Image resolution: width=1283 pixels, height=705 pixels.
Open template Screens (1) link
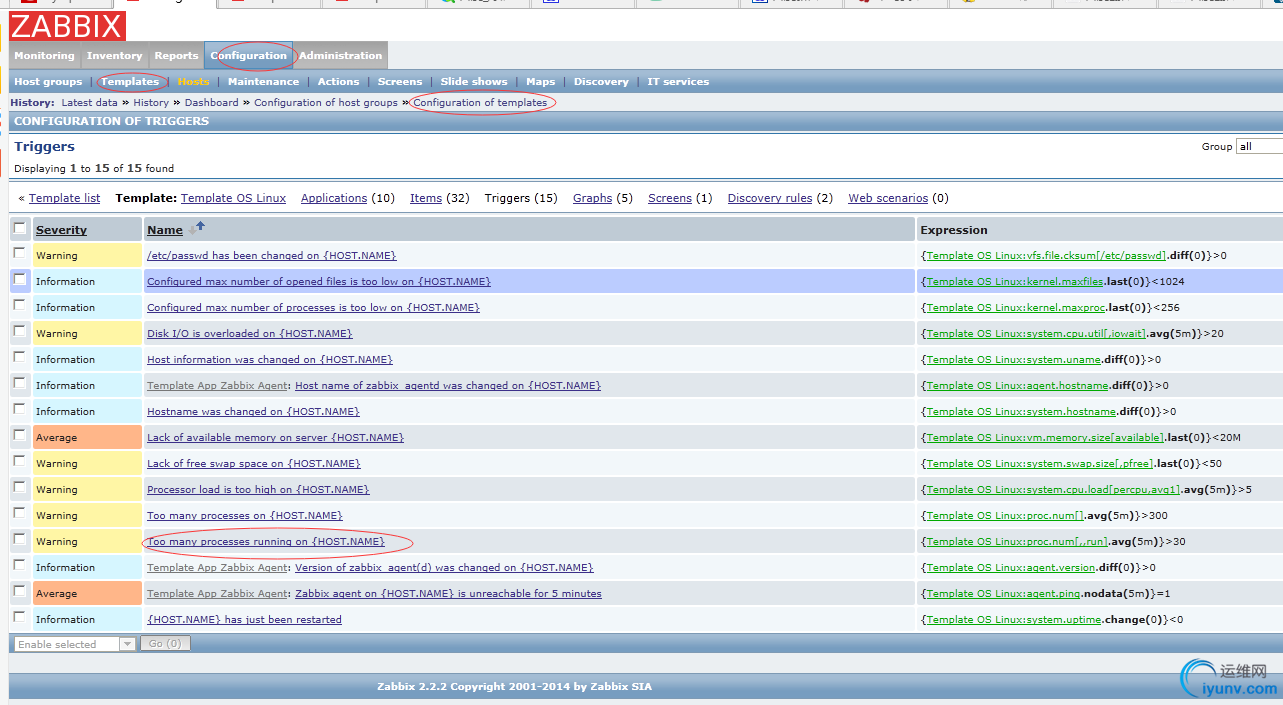point(670,198)
